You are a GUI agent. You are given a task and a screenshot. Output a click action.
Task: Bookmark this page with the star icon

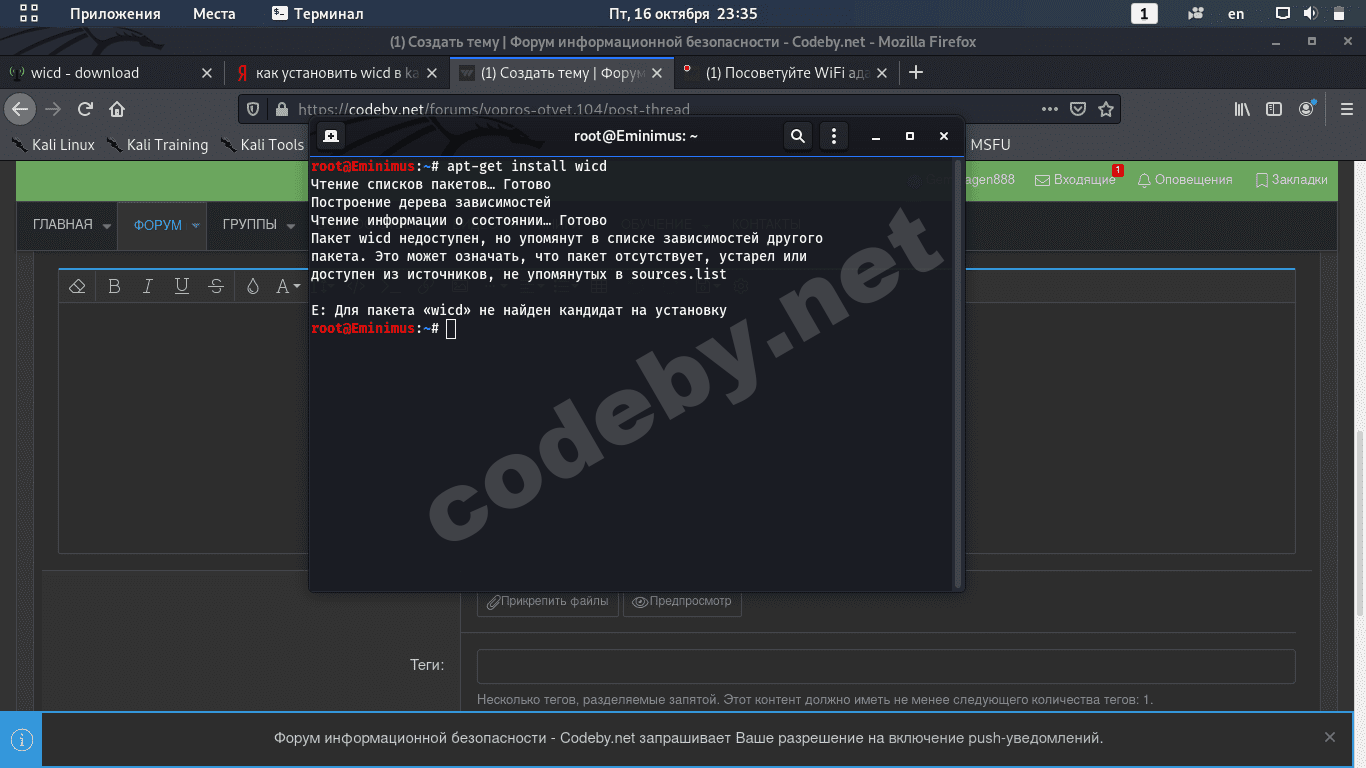(x=1105, y=109)
